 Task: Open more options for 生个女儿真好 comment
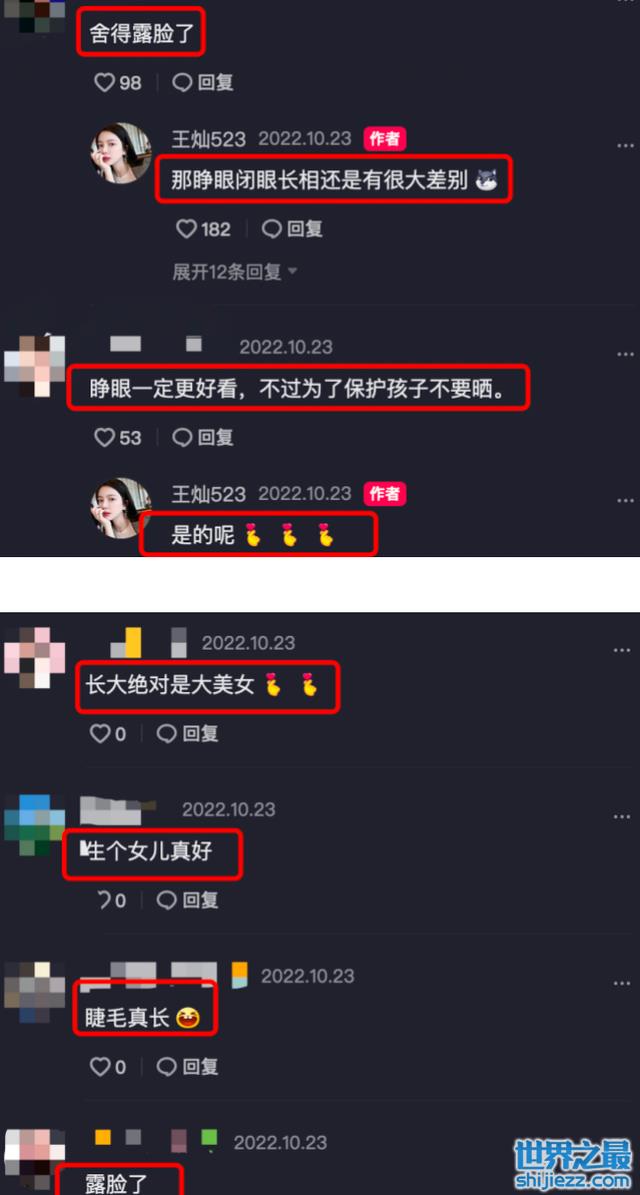tap(622, 816)
